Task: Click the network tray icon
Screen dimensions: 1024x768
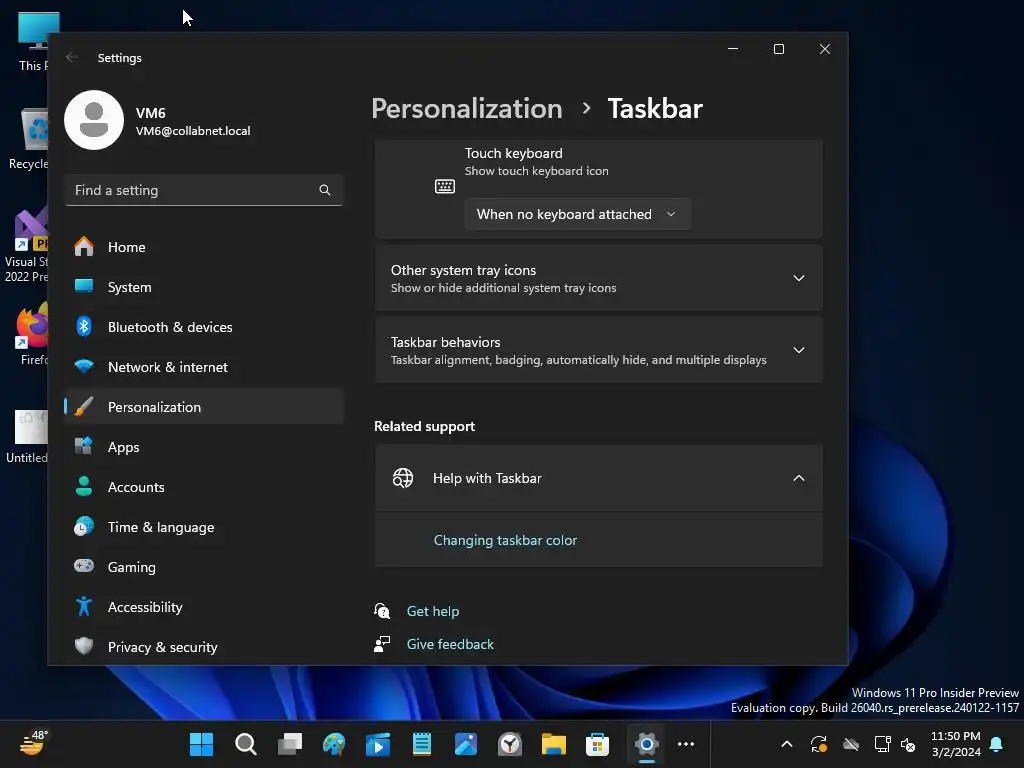Action: (x=882, y=744)
